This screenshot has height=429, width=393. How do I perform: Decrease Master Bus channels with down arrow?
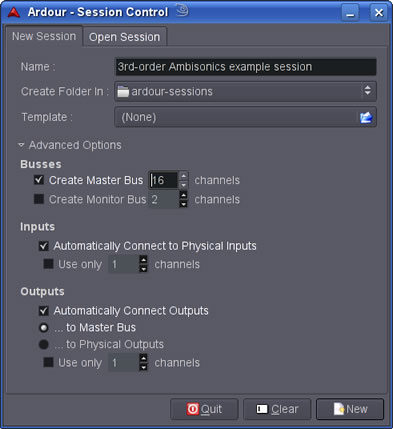coord(183,184)
